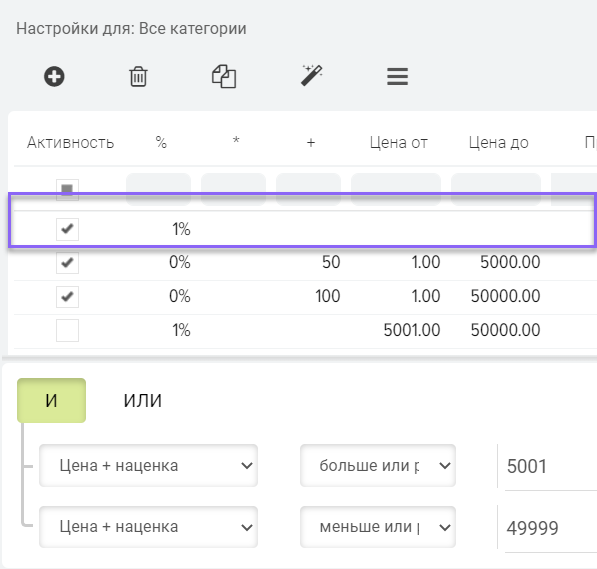This screenshot has height=569, width=597.
Task: Click the Цена от column header
Action: (399, 143)
